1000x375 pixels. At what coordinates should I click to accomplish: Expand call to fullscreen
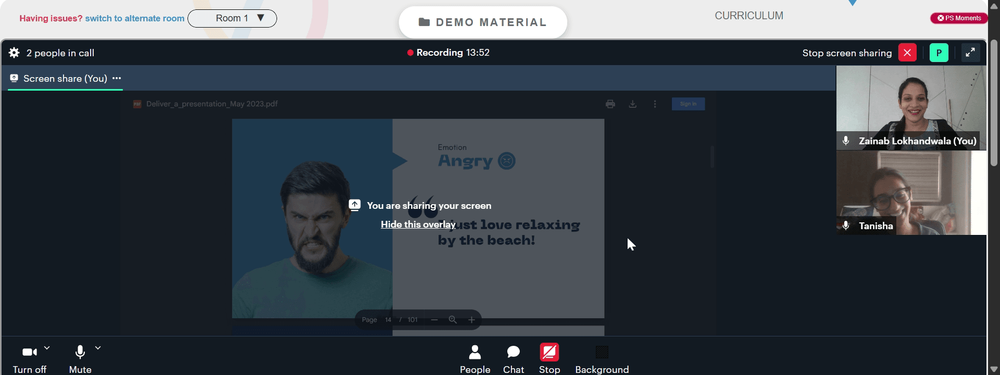point(970,53)
